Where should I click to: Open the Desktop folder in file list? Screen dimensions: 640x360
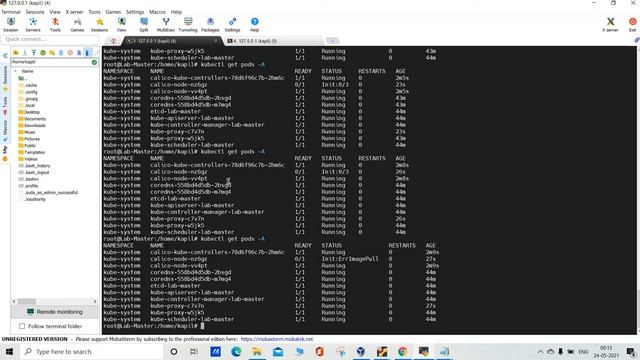tap(29, 112)
